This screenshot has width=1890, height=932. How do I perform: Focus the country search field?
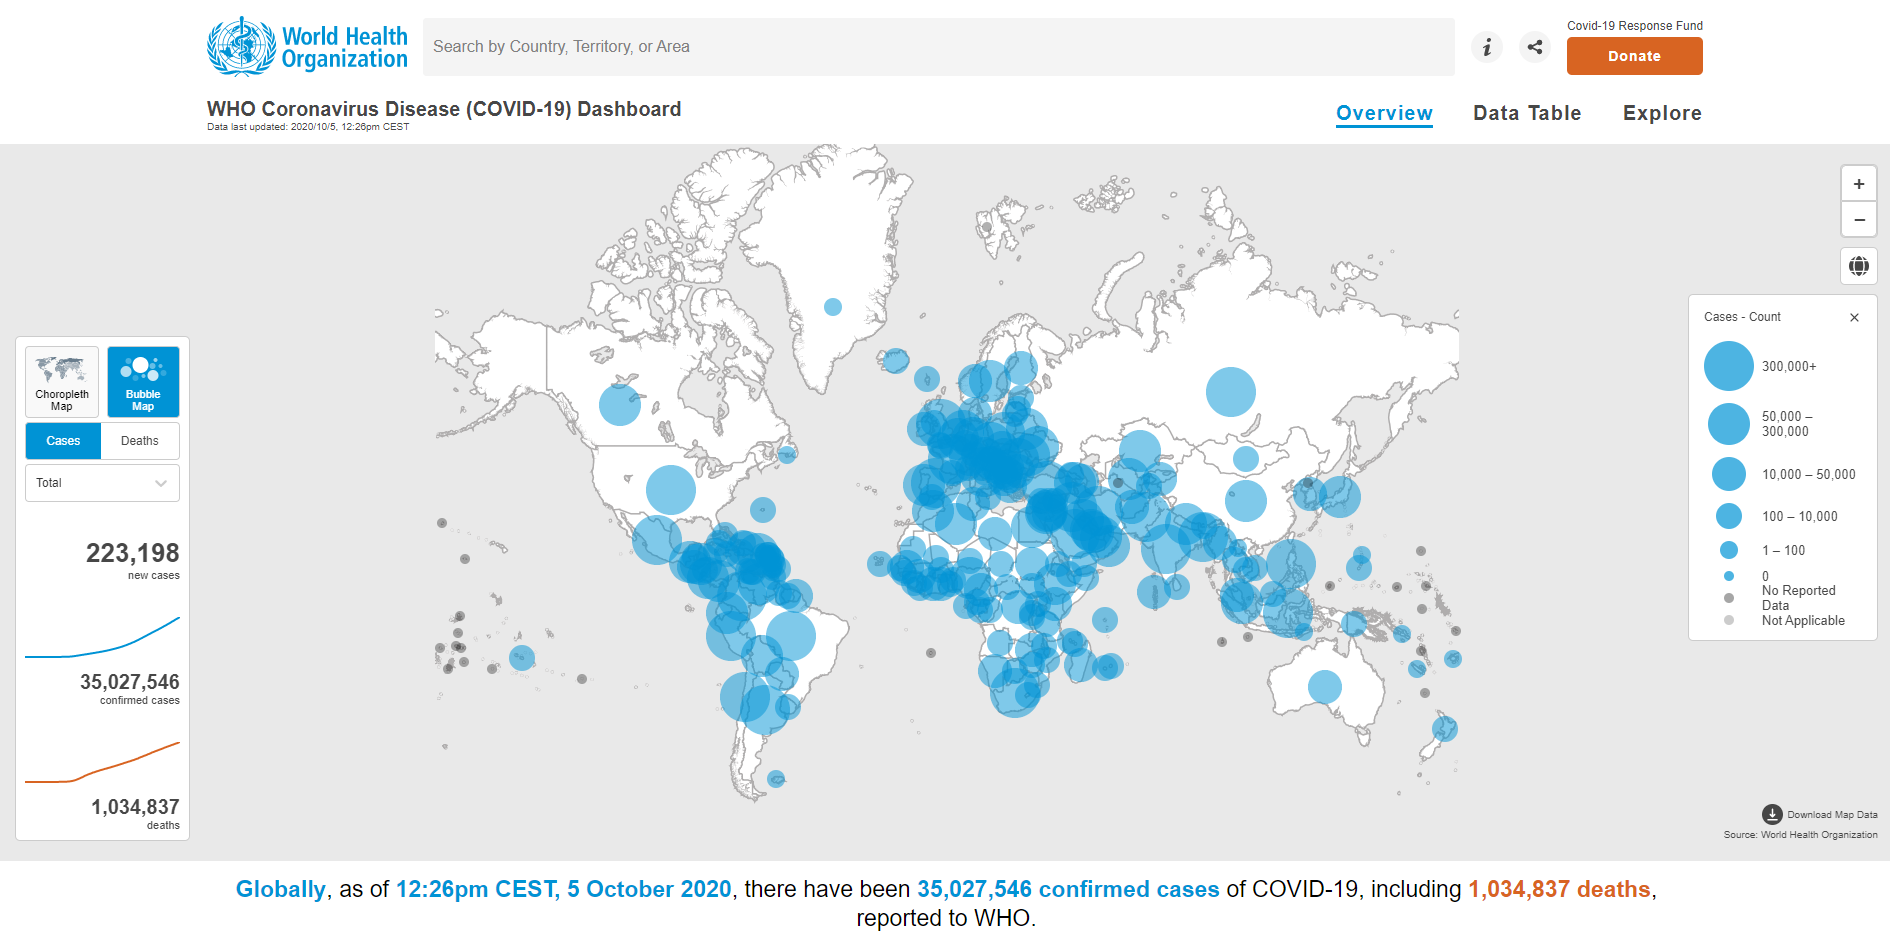938,47
